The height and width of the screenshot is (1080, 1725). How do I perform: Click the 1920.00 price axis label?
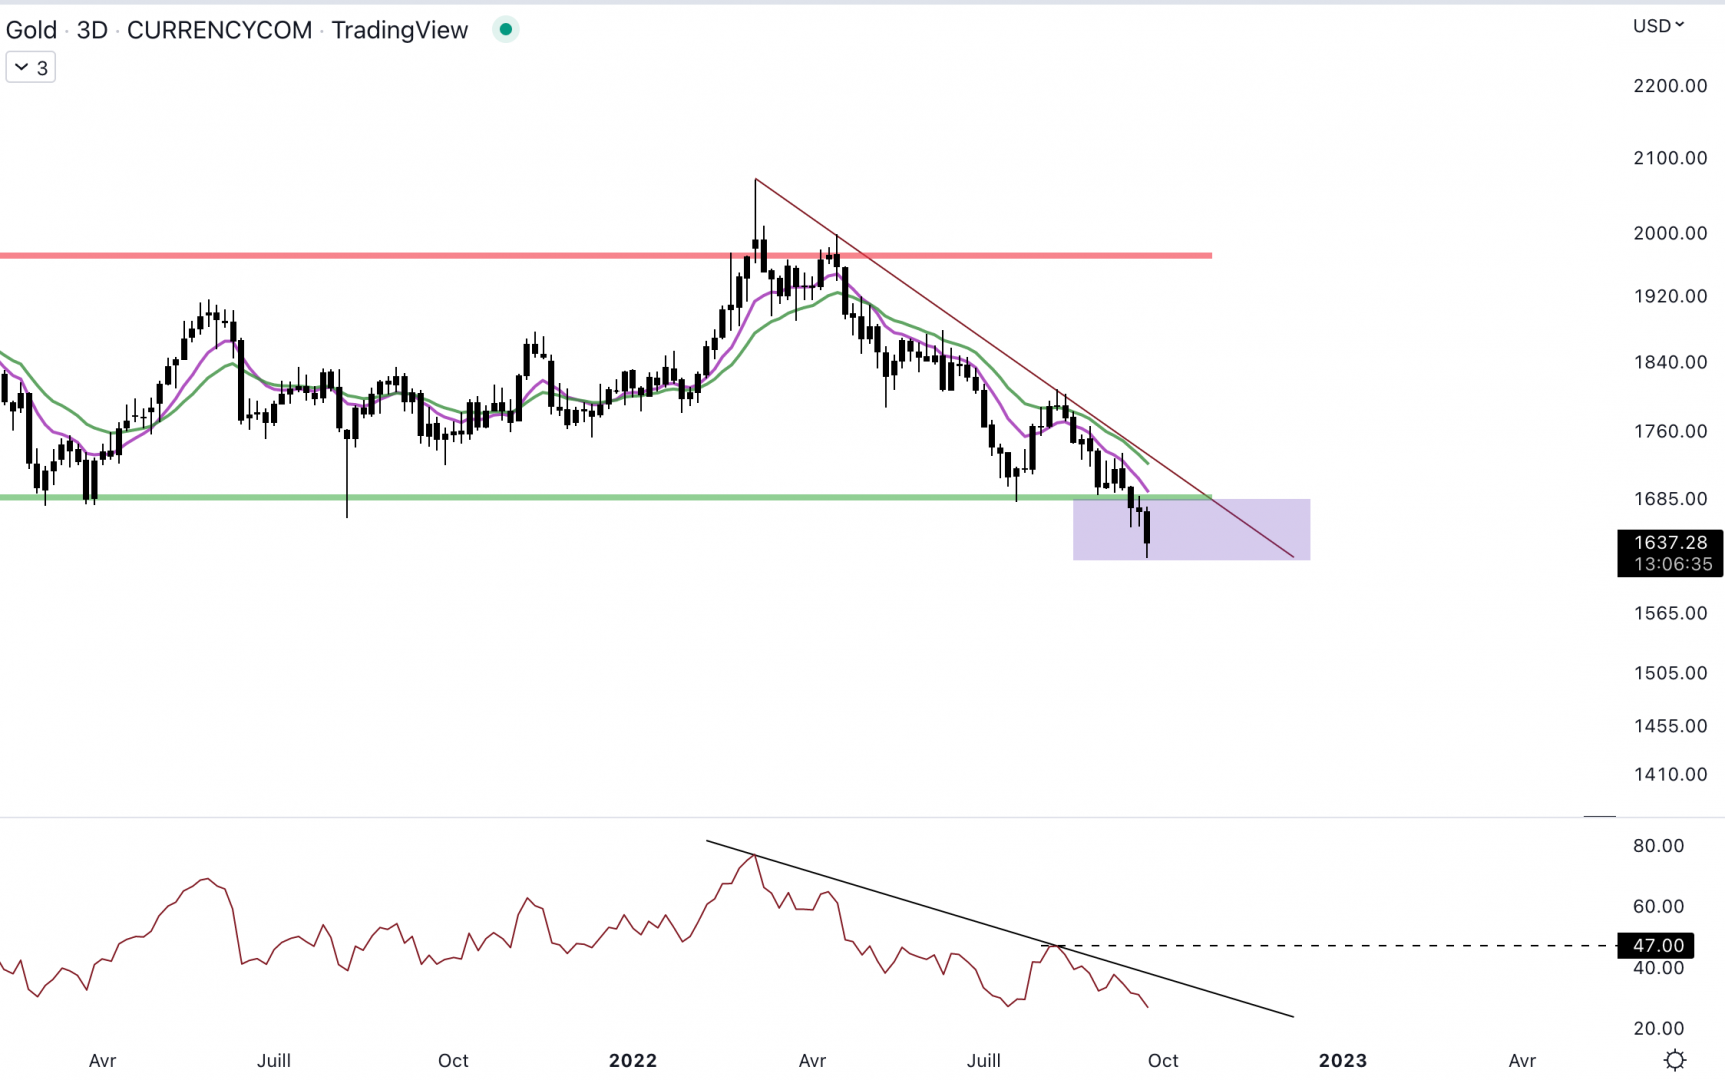tap(1670, 296)
